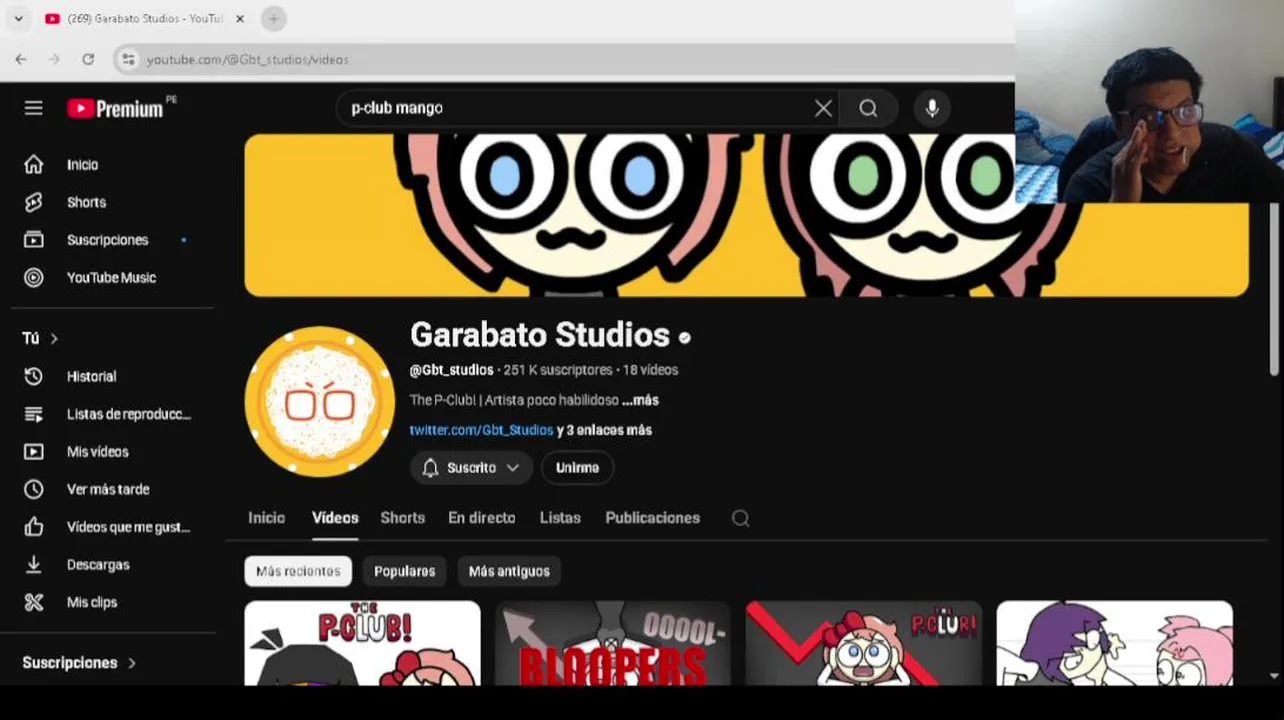The width and height of the screenshot is (1284, 720).
Task: Open Suscrito notification dropdown
Action: [471, 467]
